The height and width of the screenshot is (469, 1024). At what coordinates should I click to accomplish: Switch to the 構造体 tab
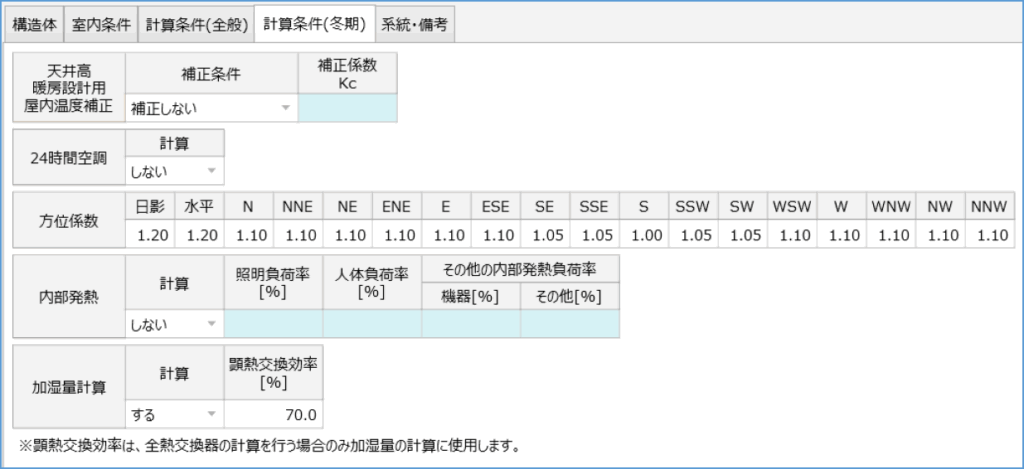(x=34, y=26)
